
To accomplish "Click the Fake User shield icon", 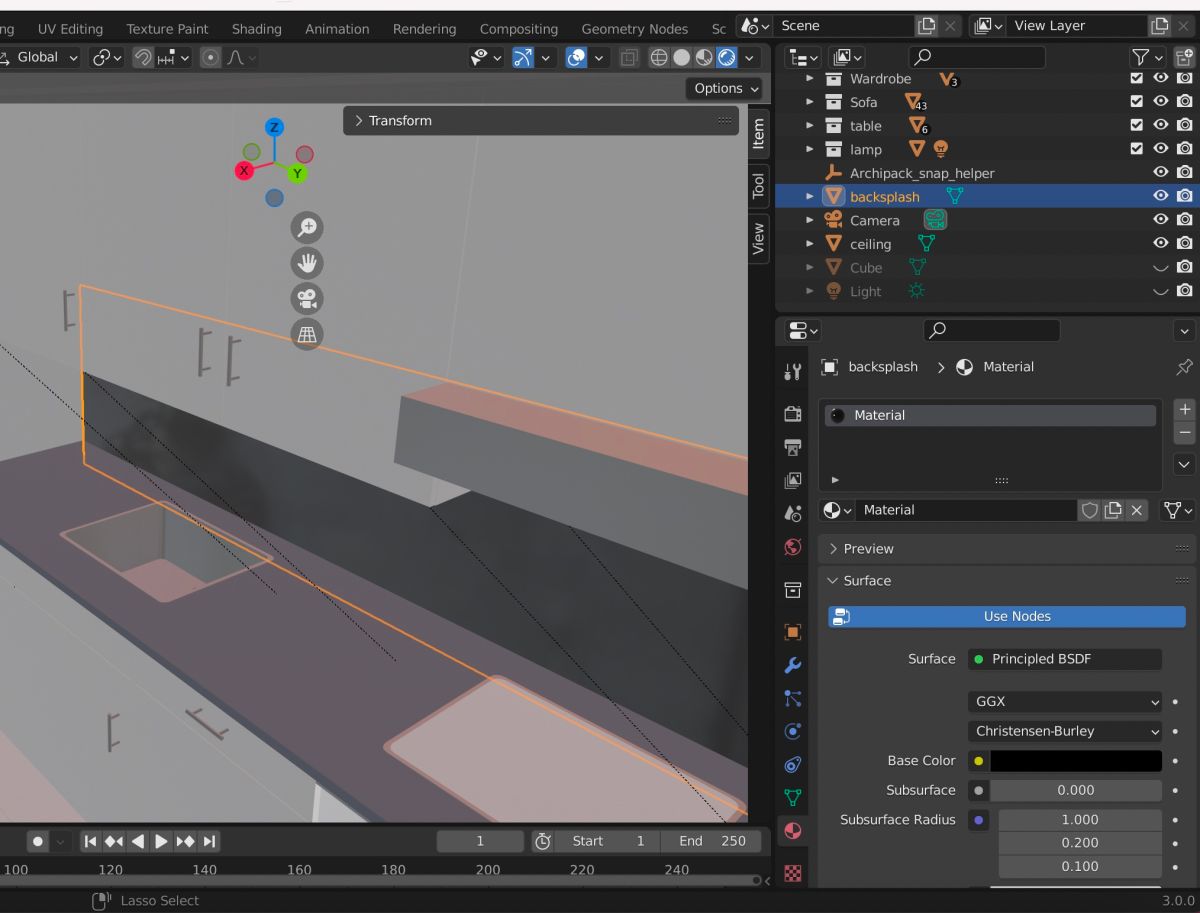I will tap(1090, 510).
